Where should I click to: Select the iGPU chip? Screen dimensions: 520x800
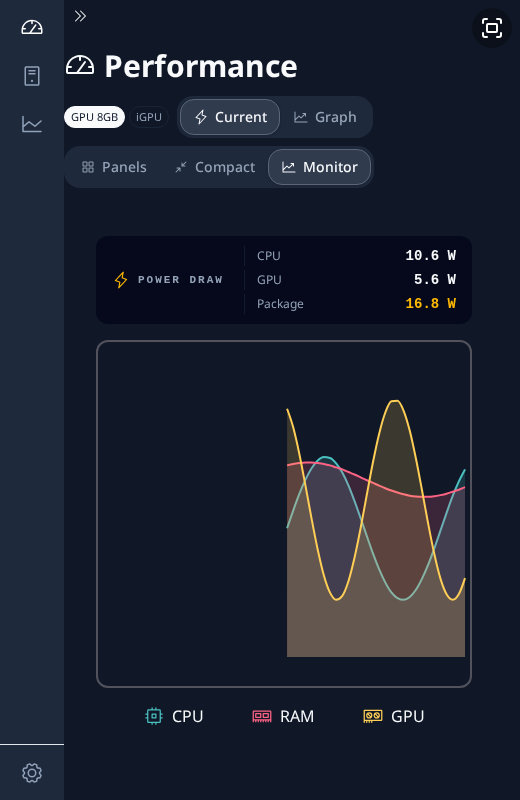pyautogui.click(x=149, y=117)
